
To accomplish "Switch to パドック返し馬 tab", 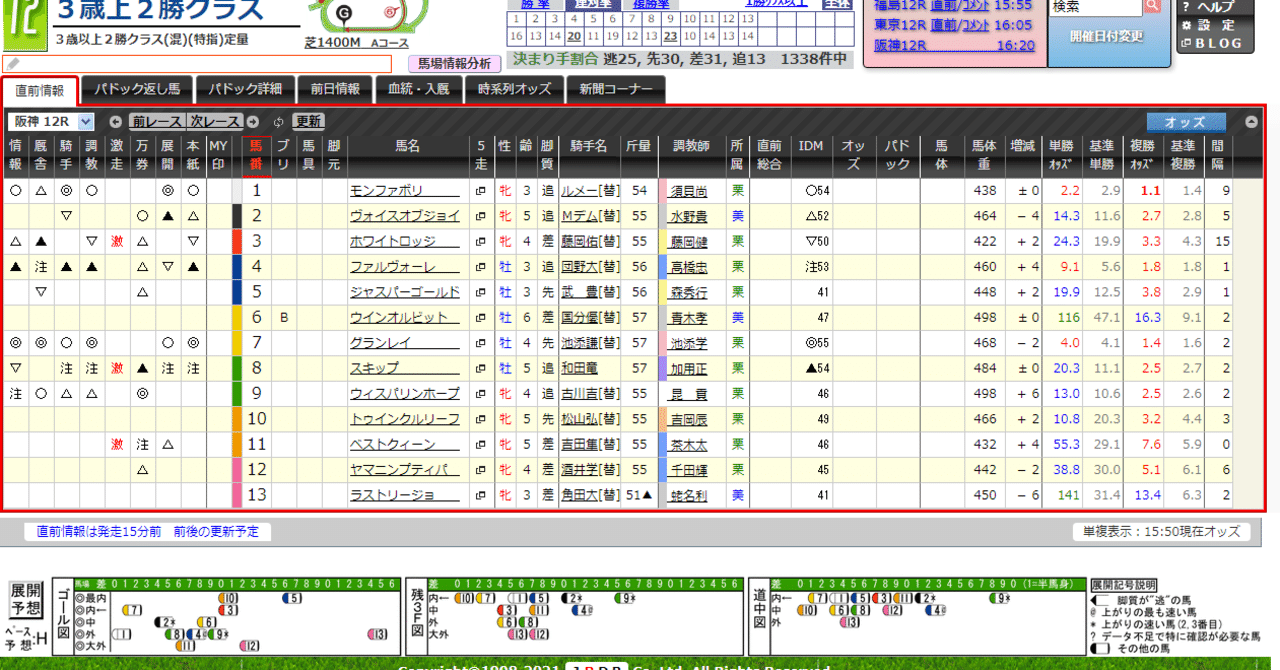I will pos(137,89).
